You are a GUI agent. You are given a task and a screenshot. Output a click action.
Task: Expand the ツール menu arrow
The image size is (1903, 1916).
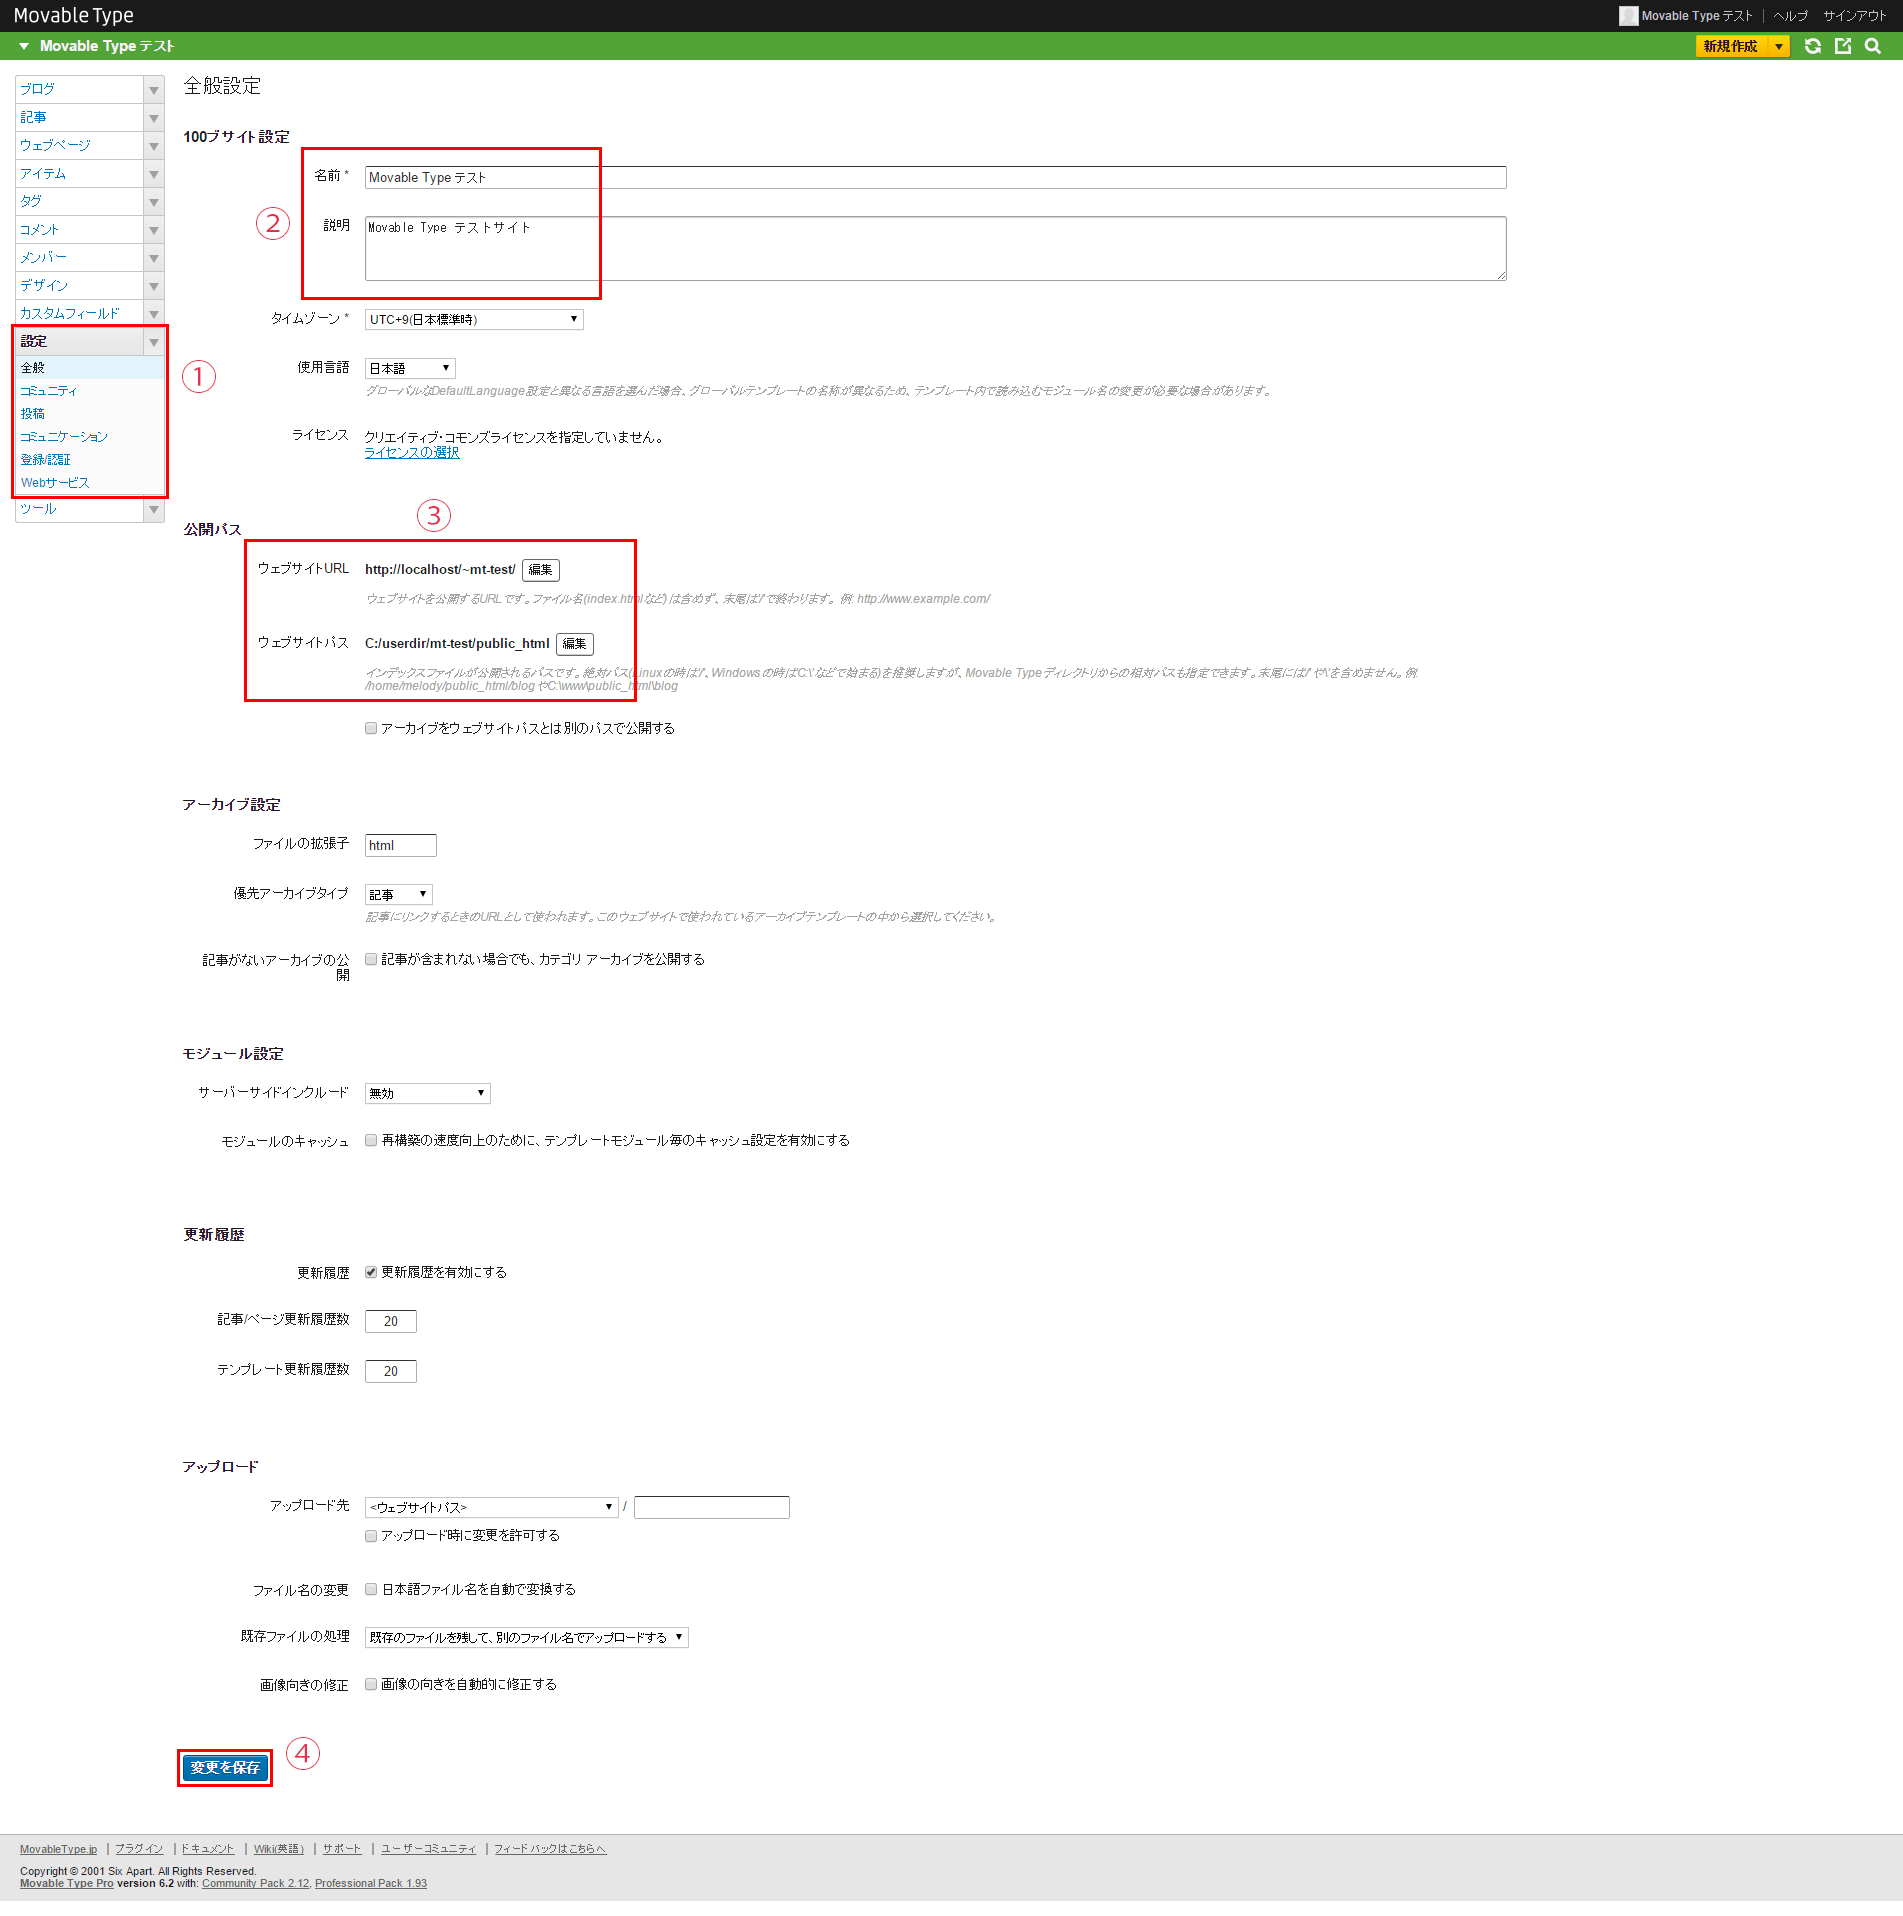point(154,510)
